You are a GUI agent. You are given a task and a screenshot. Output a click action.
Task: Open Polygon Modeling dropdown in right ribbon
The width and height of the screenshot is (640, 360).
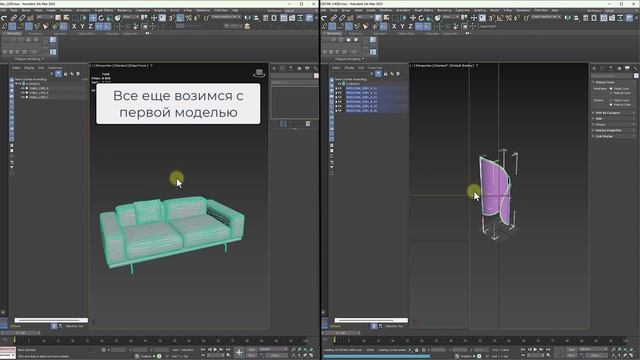point(349,59)
